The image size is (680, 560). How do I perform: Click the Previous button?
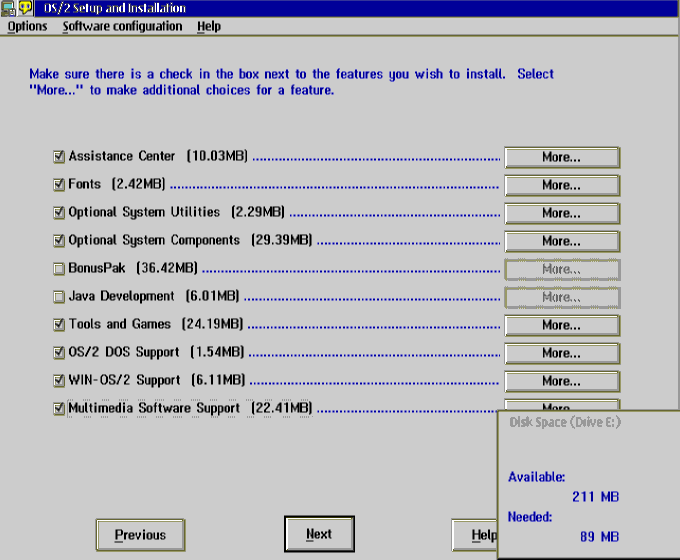point(141,535)
